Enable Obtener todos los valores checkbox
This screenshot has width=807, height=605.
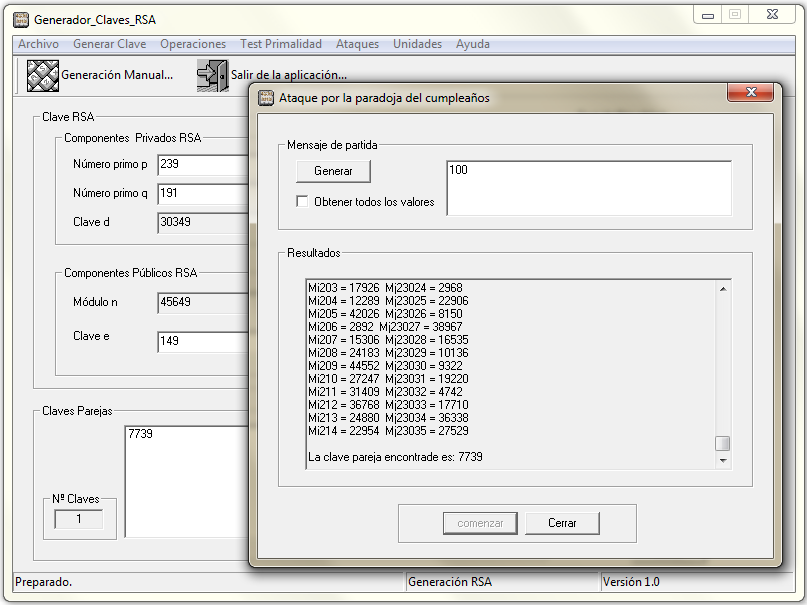coord(303,202)
